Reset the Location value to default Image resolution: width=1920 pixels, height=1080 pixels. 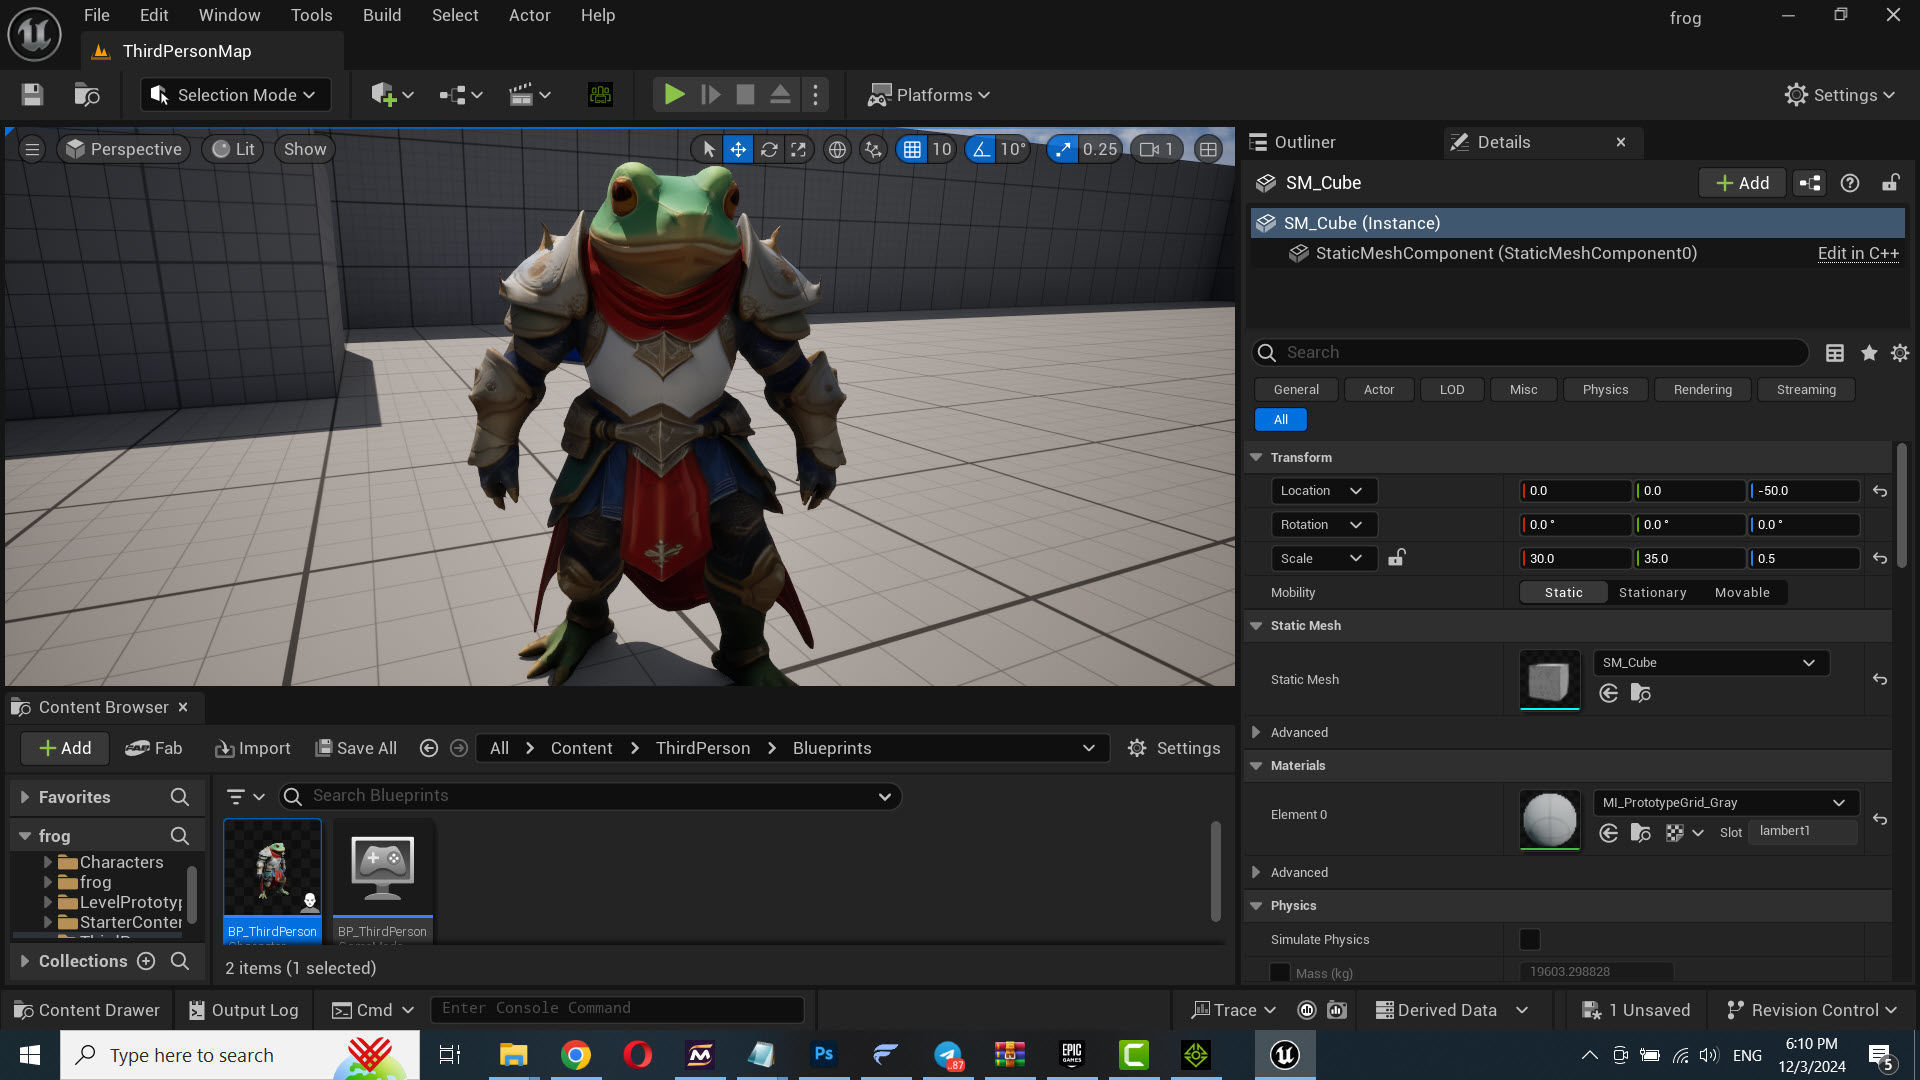[x=1880, y=491]
